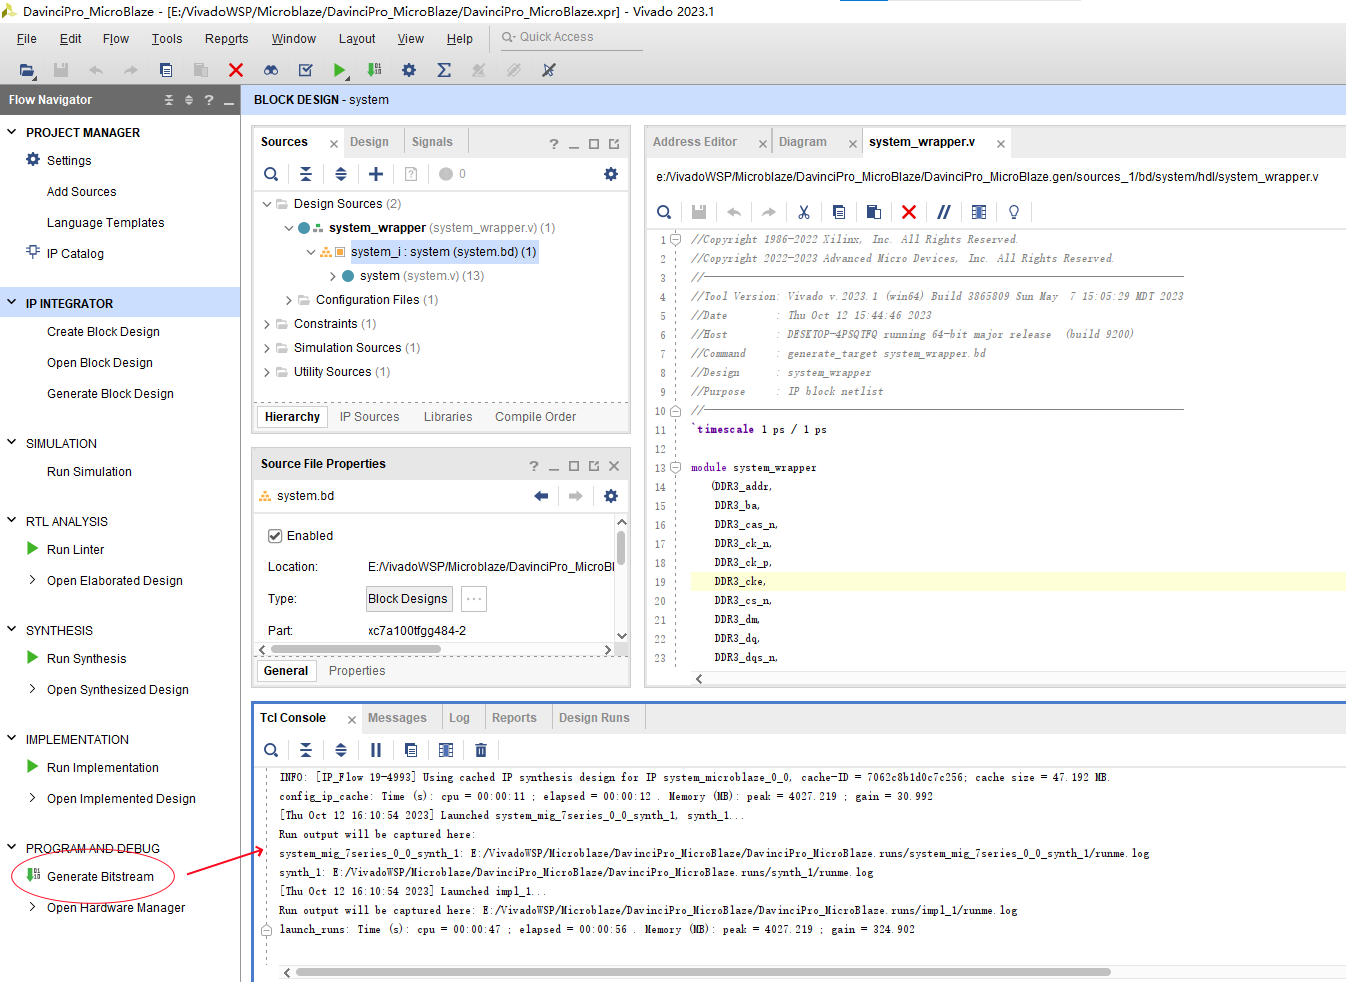Switch to Compile Order tab
Screen dimensions: 1346x982
535,417
